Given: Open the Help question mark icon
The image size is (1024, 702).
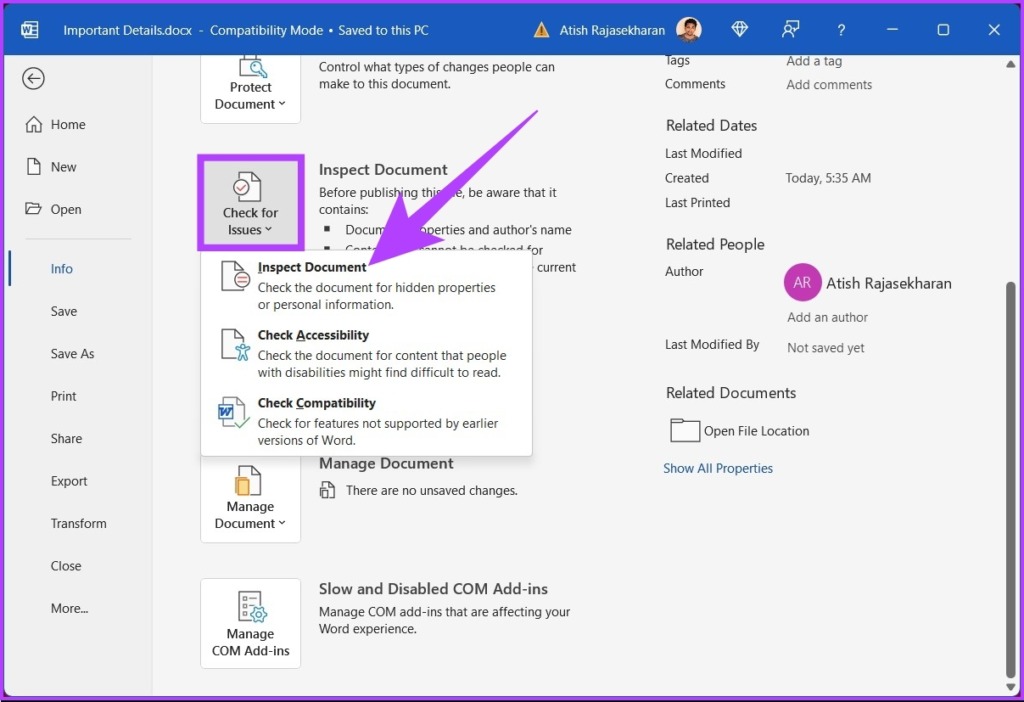Looking at the screenshot, I should tap(841, 30).
